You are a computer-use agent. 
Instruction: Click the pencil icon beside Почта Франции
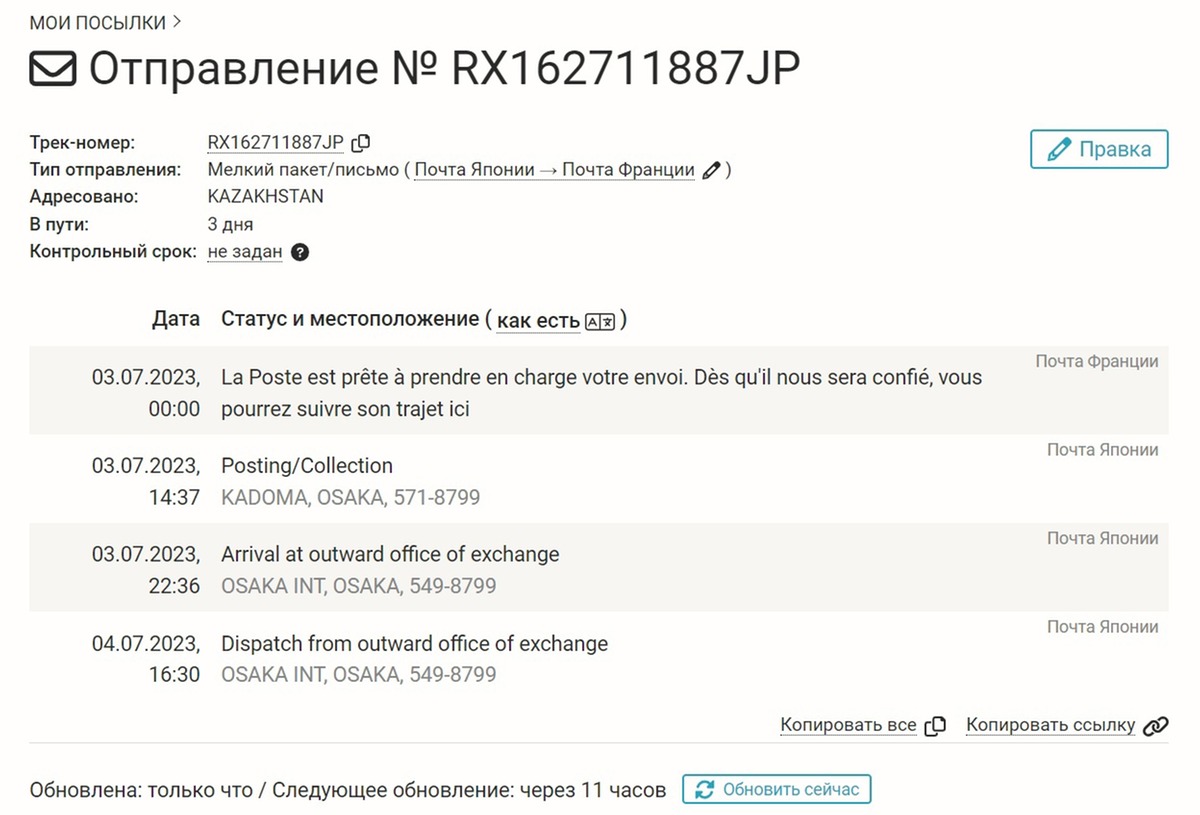711,170
